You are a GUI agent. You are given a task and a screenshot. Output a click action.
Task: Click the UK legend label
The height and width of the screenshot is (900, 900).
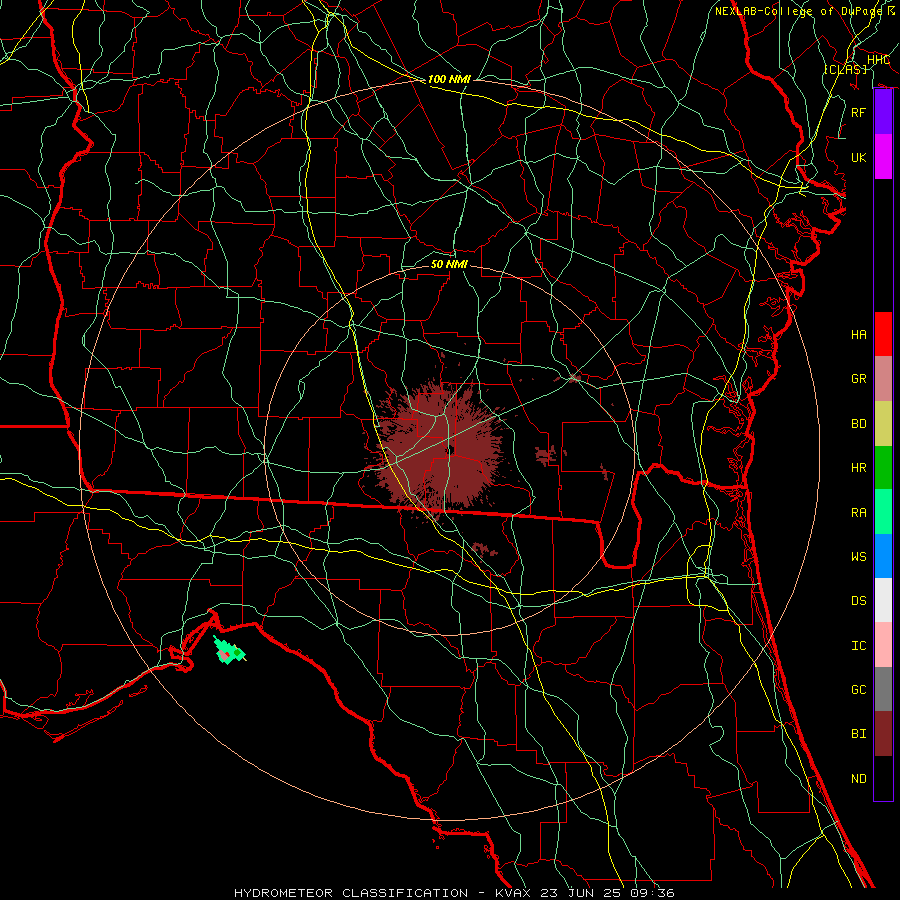click(x=859, y=157)
